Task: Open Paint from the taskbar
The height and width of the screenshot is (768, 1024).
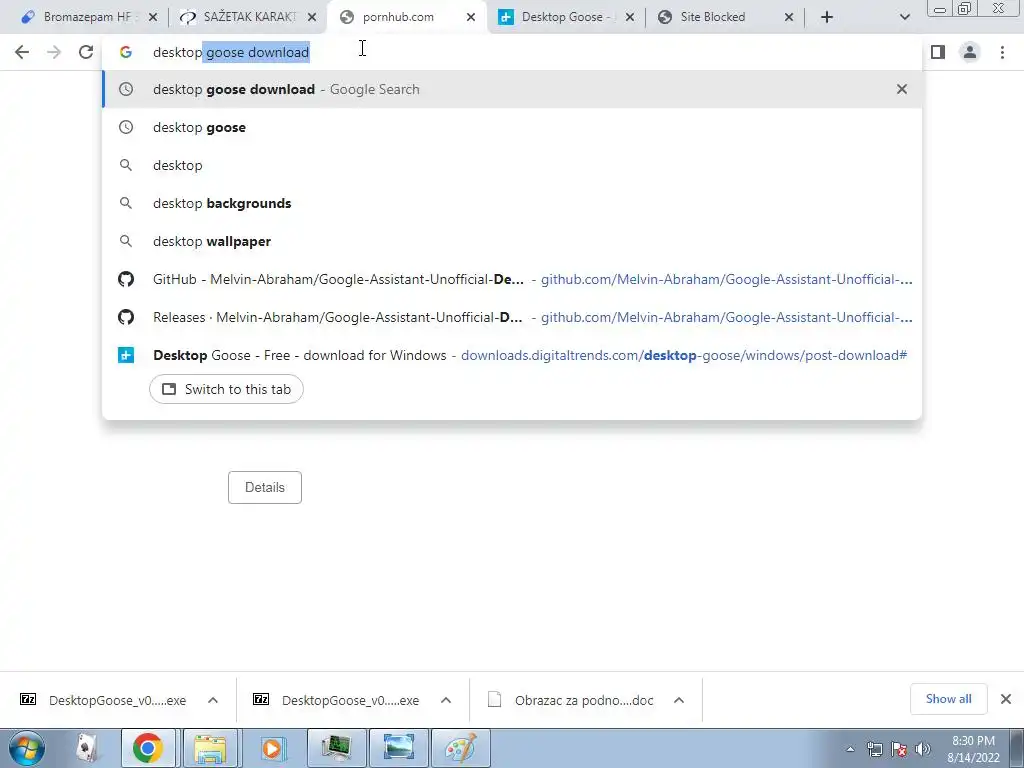Action: point(461,748)
